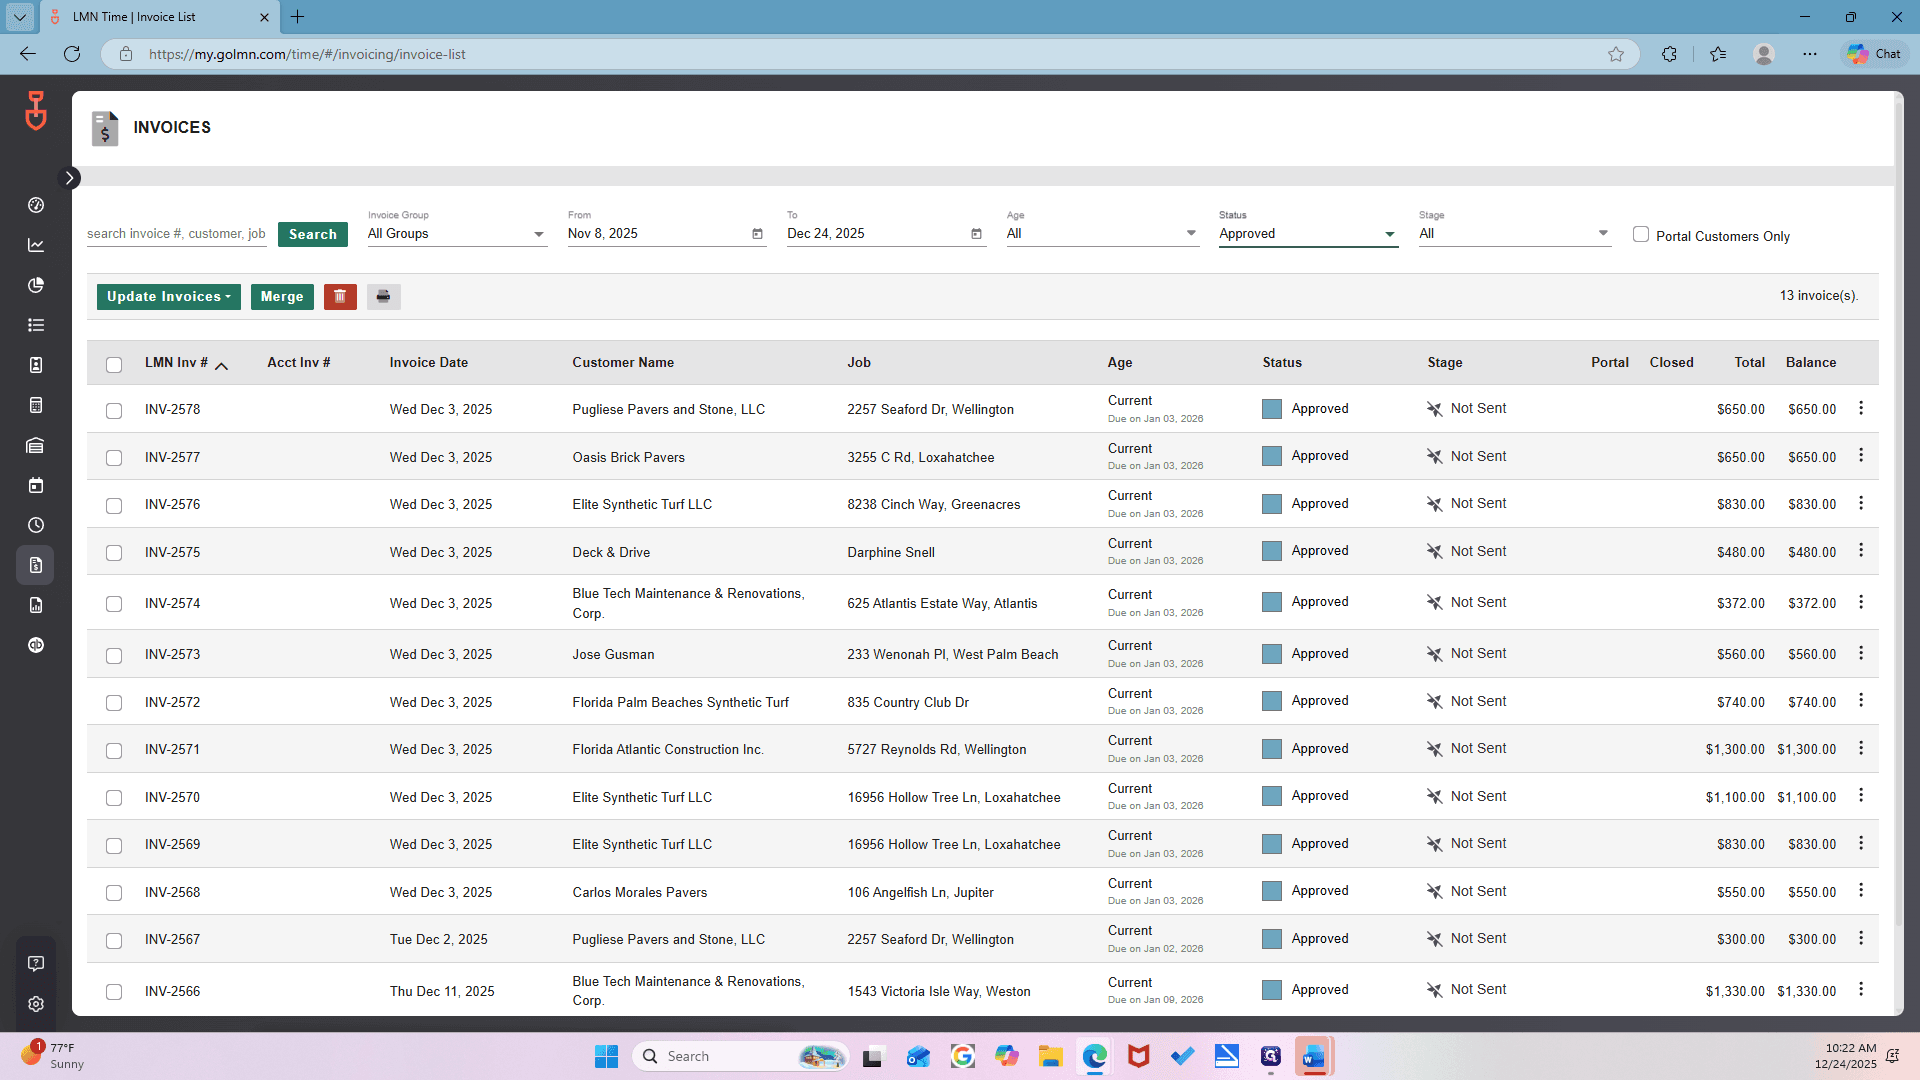Image resolution: width=1920 pixels, height=1080 pixels.
Task: Sort by Invoice Date column header
Action: pyautogui.click(x=428, y=363)
